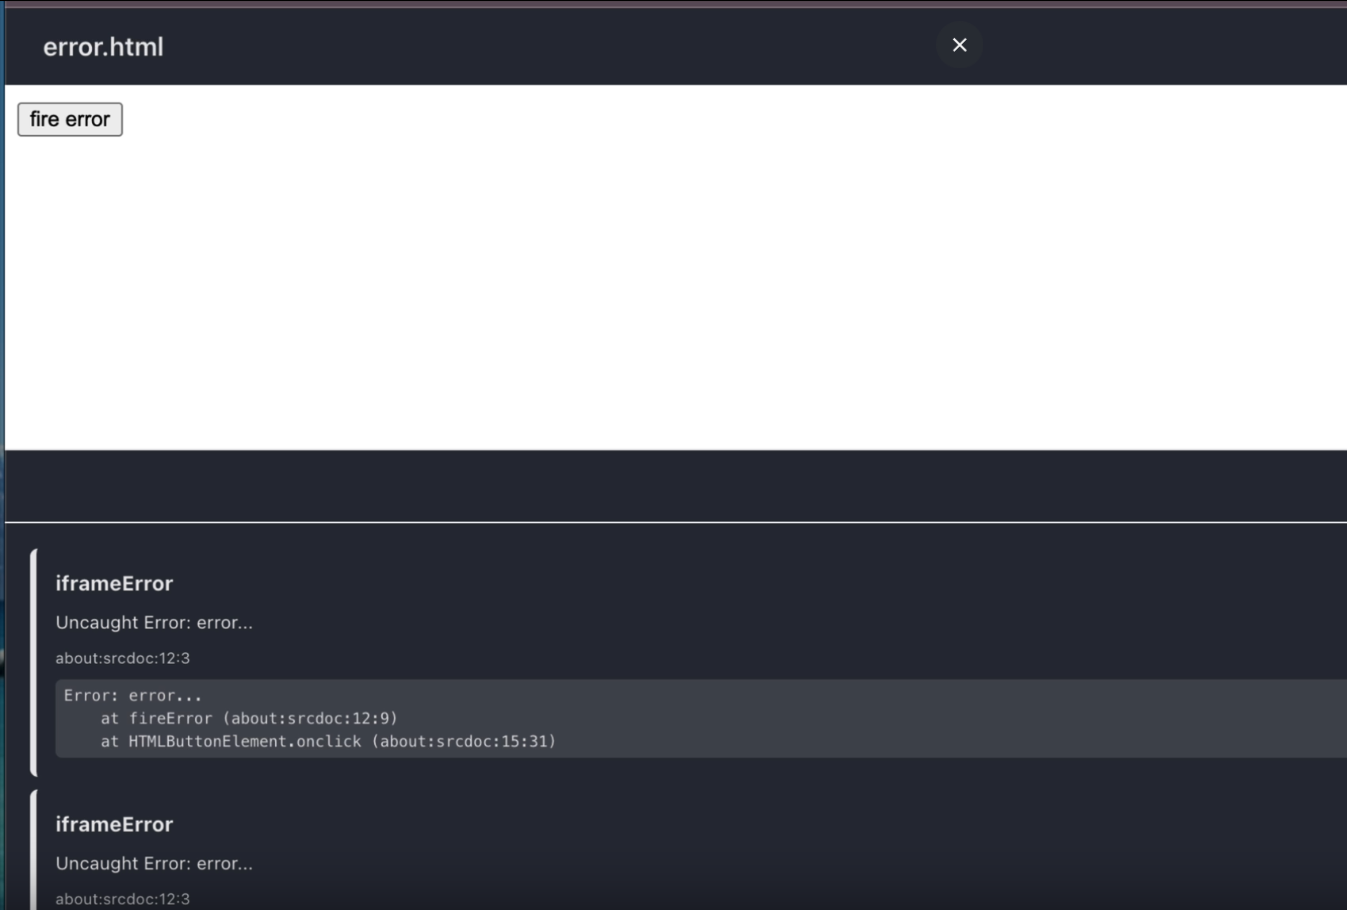The image size is (1347, 910).
Task: Select the second iframeError heading
Action: 114,824
